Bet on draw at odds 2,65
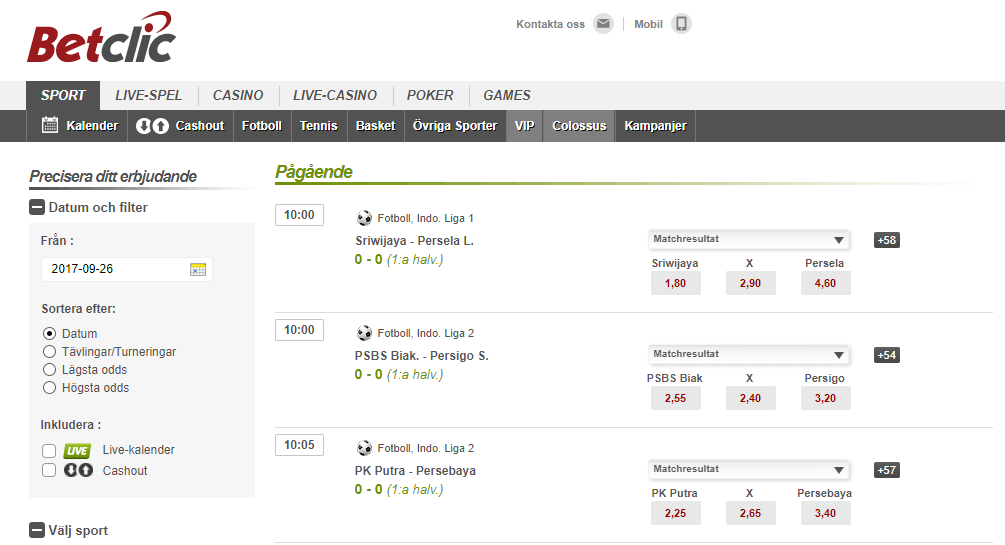This screenshot has height=545, width=1005. pyautogui.click(x=751, y=513)
